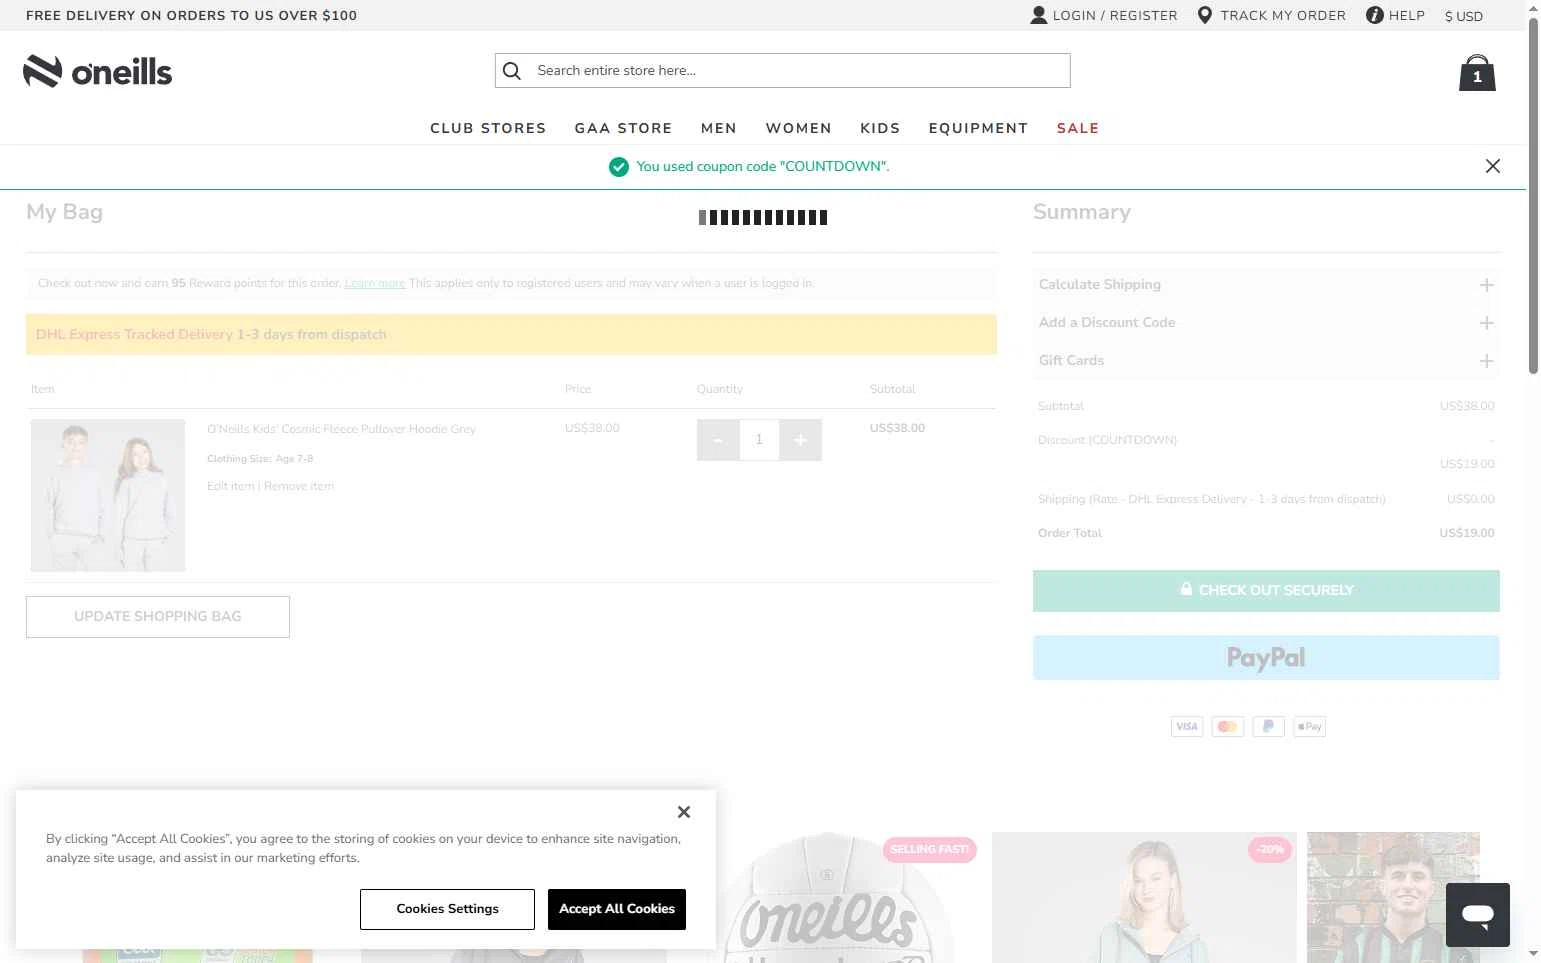This screenshot has width=1541, height=963.
Task: Click Track My Order link
Action: pos(1283,15)
